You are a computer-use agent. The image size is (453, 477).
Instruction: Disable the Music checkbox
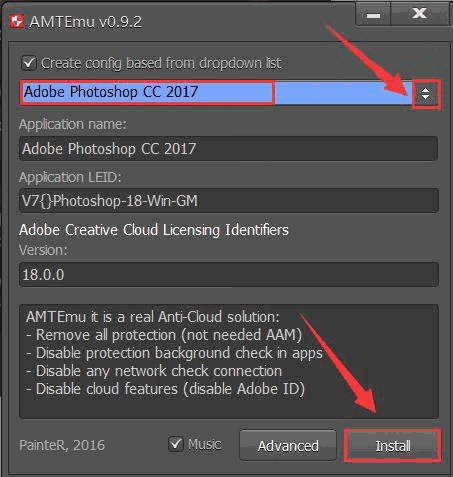(176, 444)
